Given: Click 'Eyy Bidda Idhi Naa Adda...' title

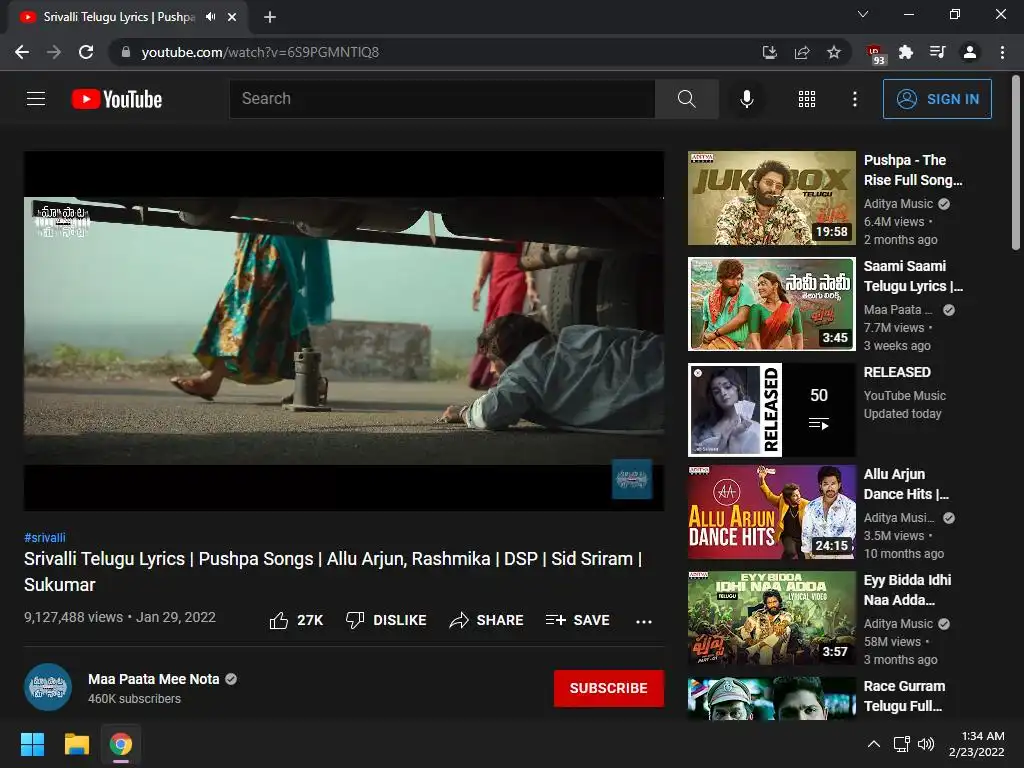Looking at the screenshot, I should click(908, 590).
